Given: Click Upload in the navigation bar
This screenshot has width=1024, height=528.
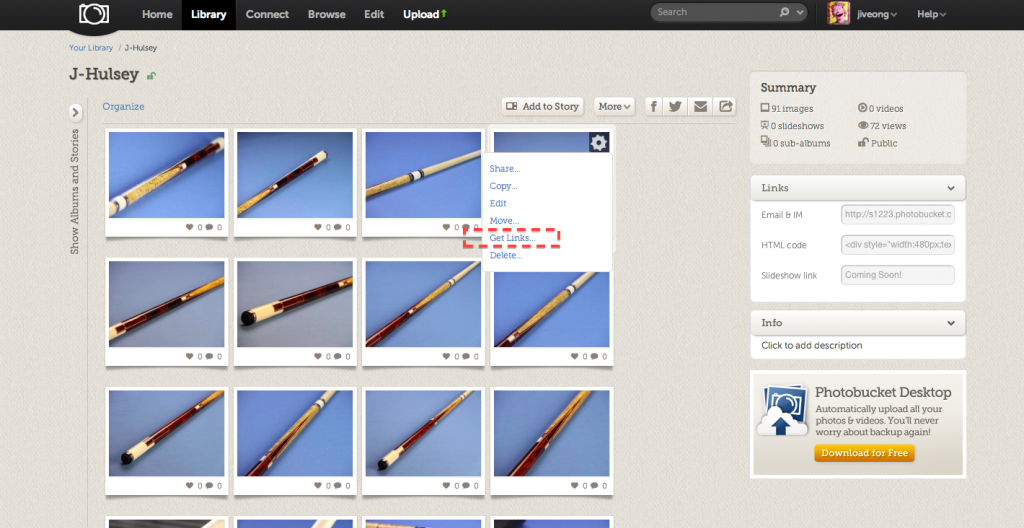Looking at the screenshot, I should point(424,14).
